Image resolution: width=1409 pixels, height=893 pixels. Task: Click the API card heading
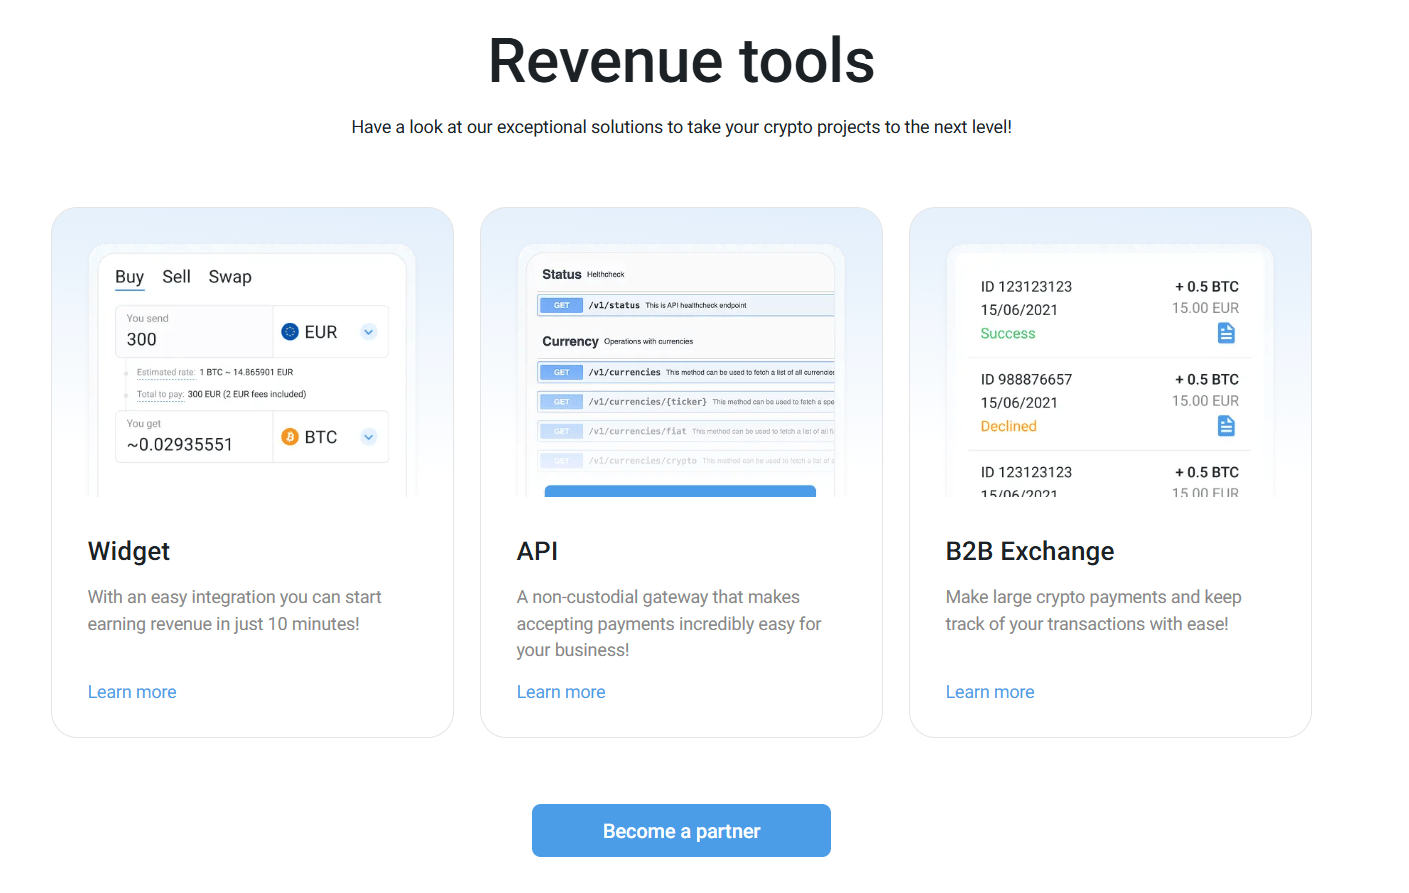coord(537,551)
